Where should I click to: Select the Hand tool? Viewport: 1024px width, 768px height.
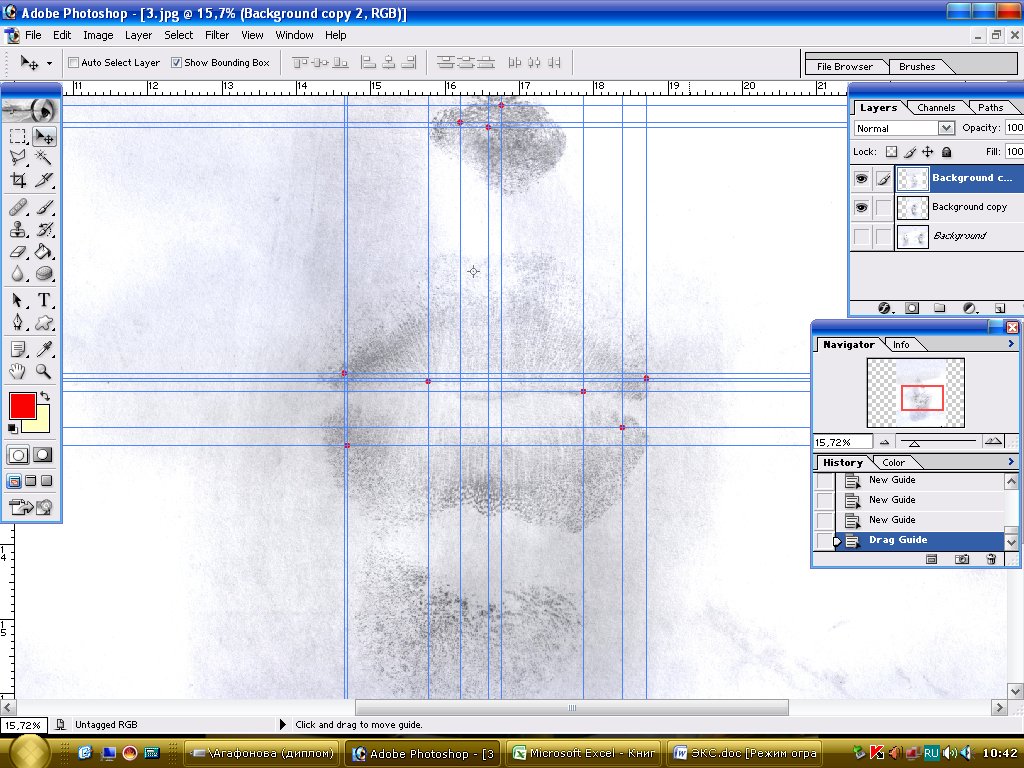(18, 372)
